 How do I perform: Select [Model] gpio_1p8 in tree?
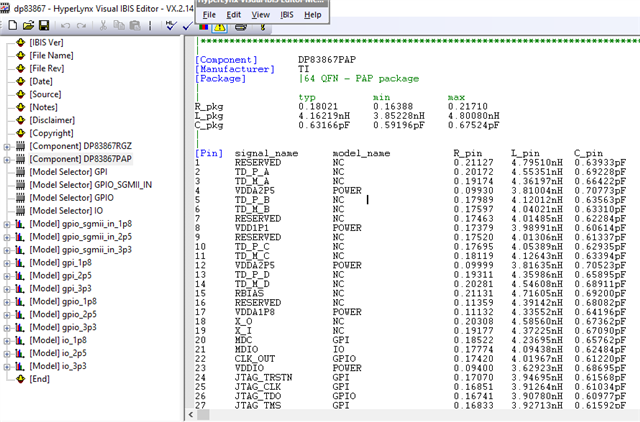63,301
